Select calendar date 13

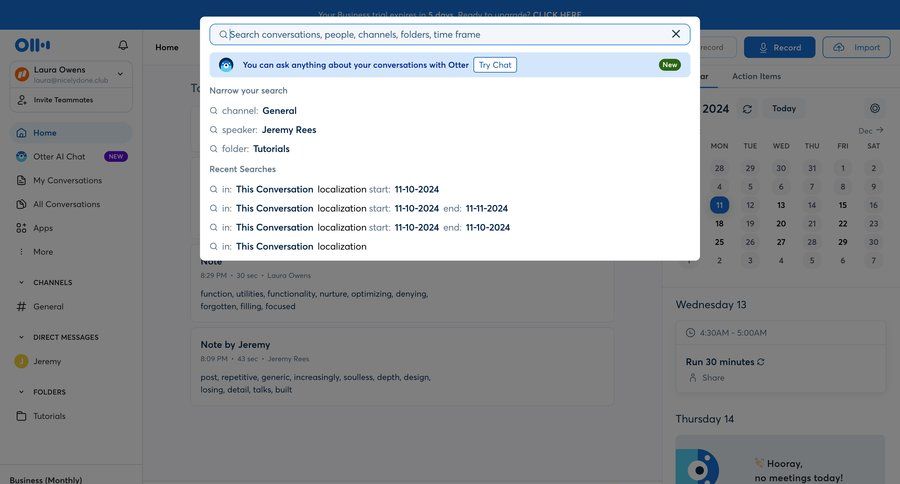coord(781,205)
